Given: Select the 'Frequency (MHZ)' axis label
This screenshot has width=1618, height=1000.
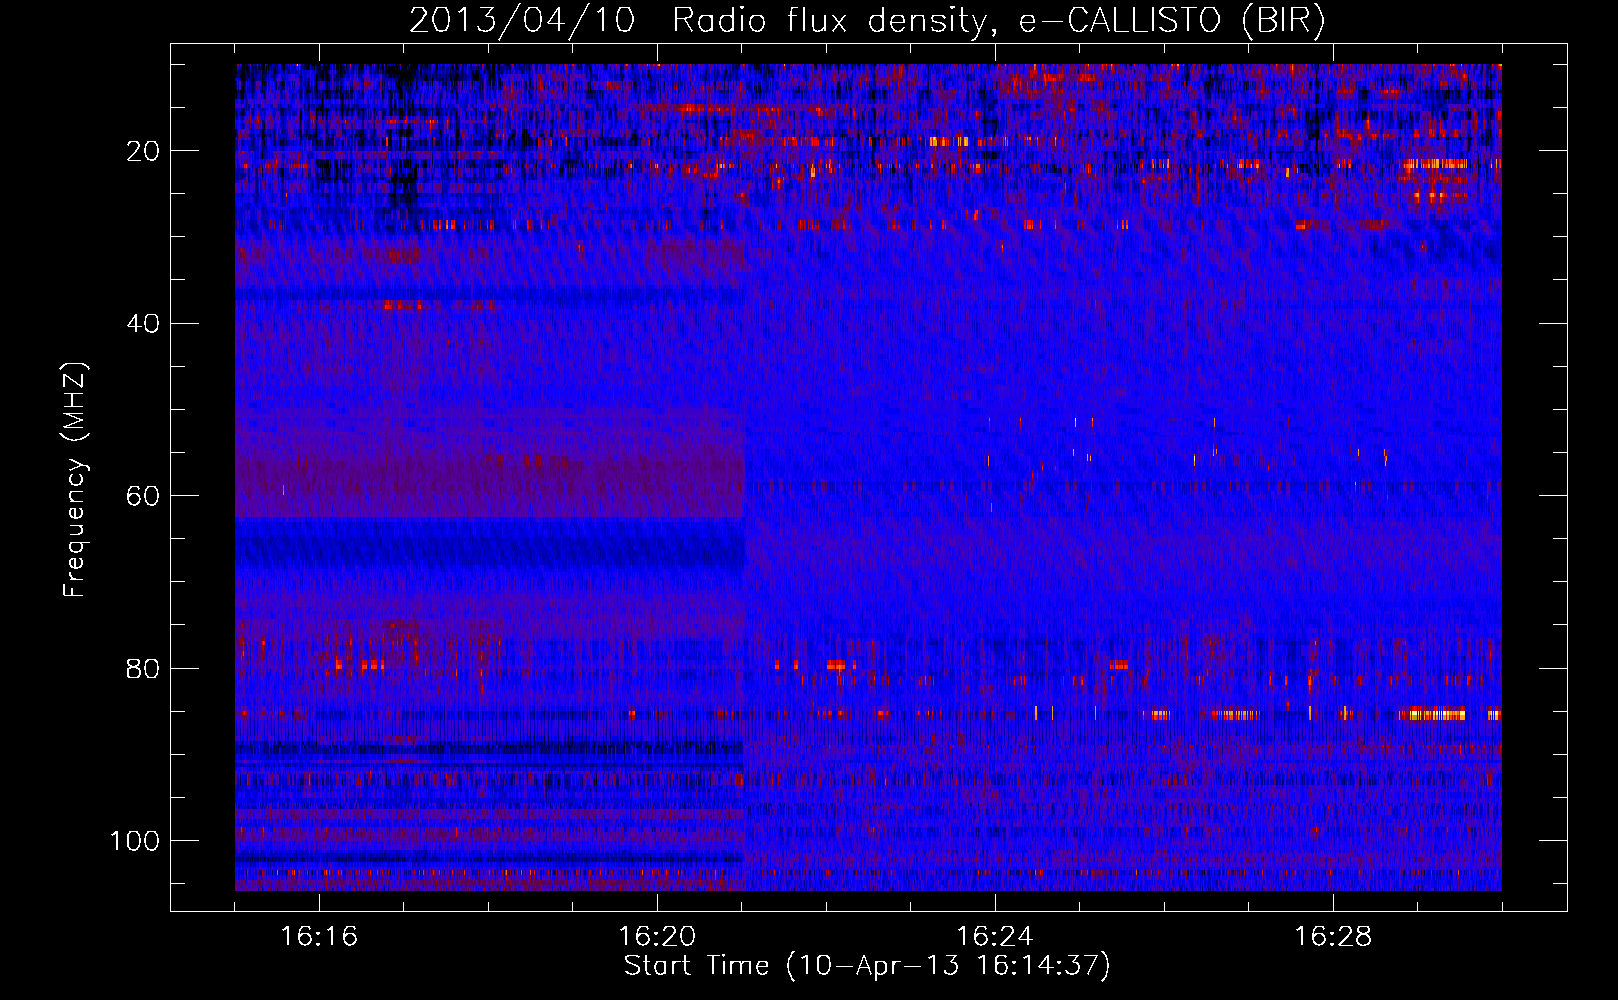Looking at the screenshot, I should click(75, 479).
